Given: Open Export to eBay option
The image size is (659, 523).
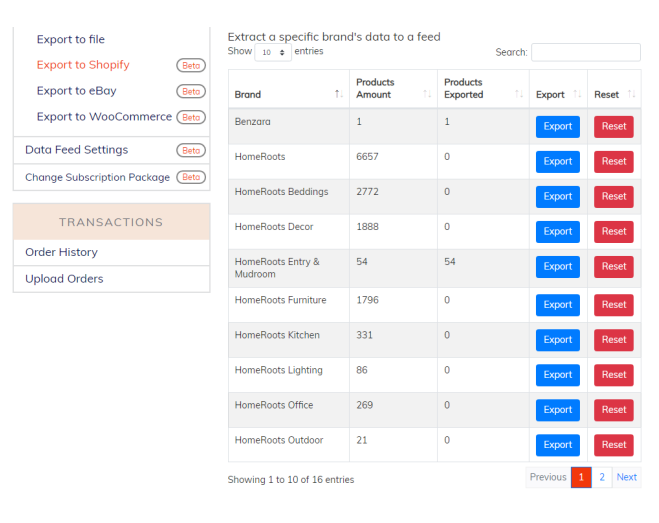Looking at the screenshot, I should [76, 91].
